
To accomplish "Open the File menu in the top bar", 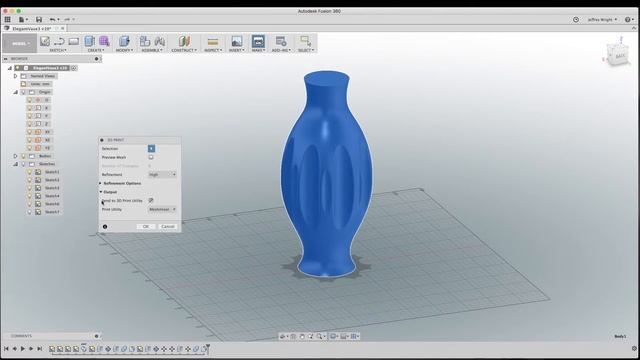I will tap(23, 19).
